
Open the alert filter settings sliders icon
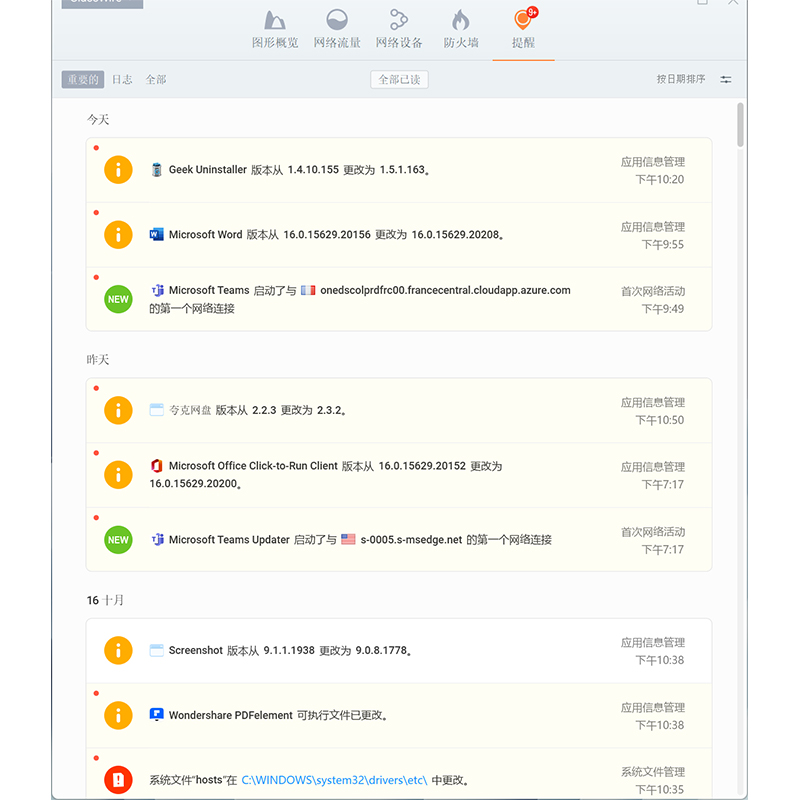pos(726,79)
